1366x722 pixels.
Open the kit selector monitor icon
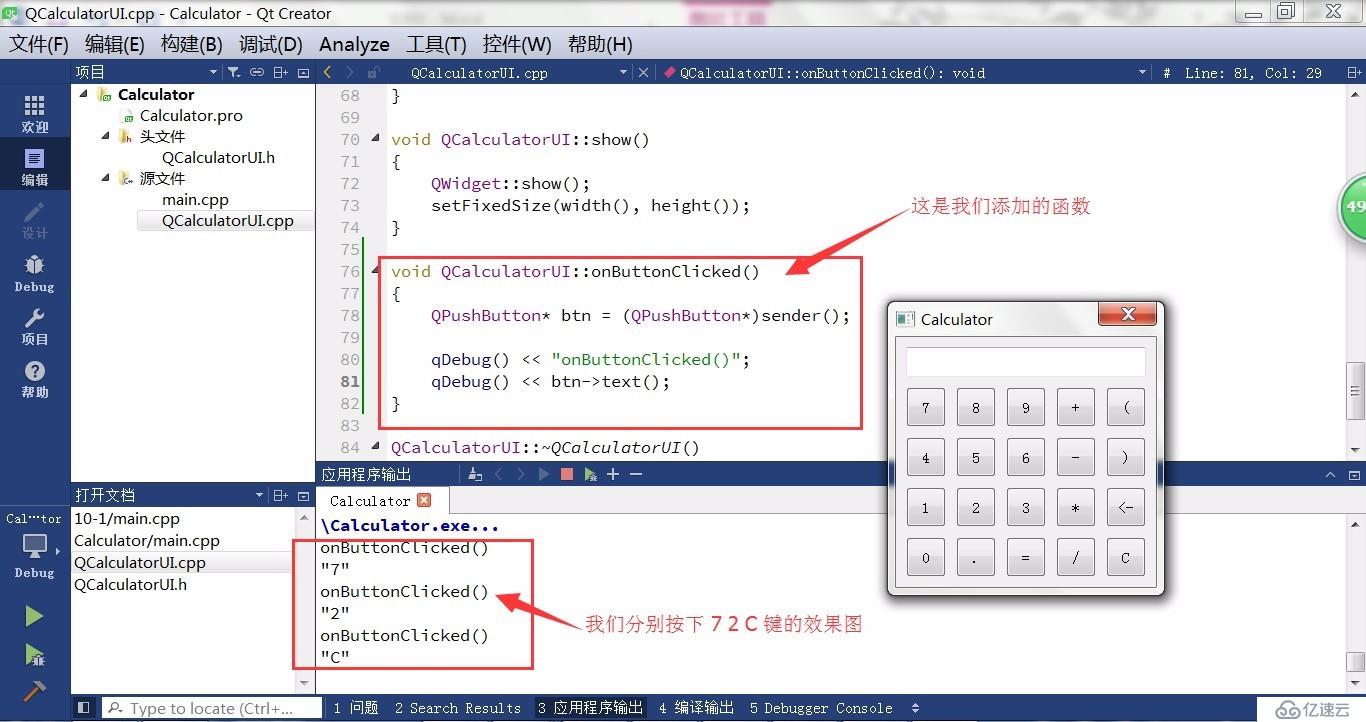(35, 546)
